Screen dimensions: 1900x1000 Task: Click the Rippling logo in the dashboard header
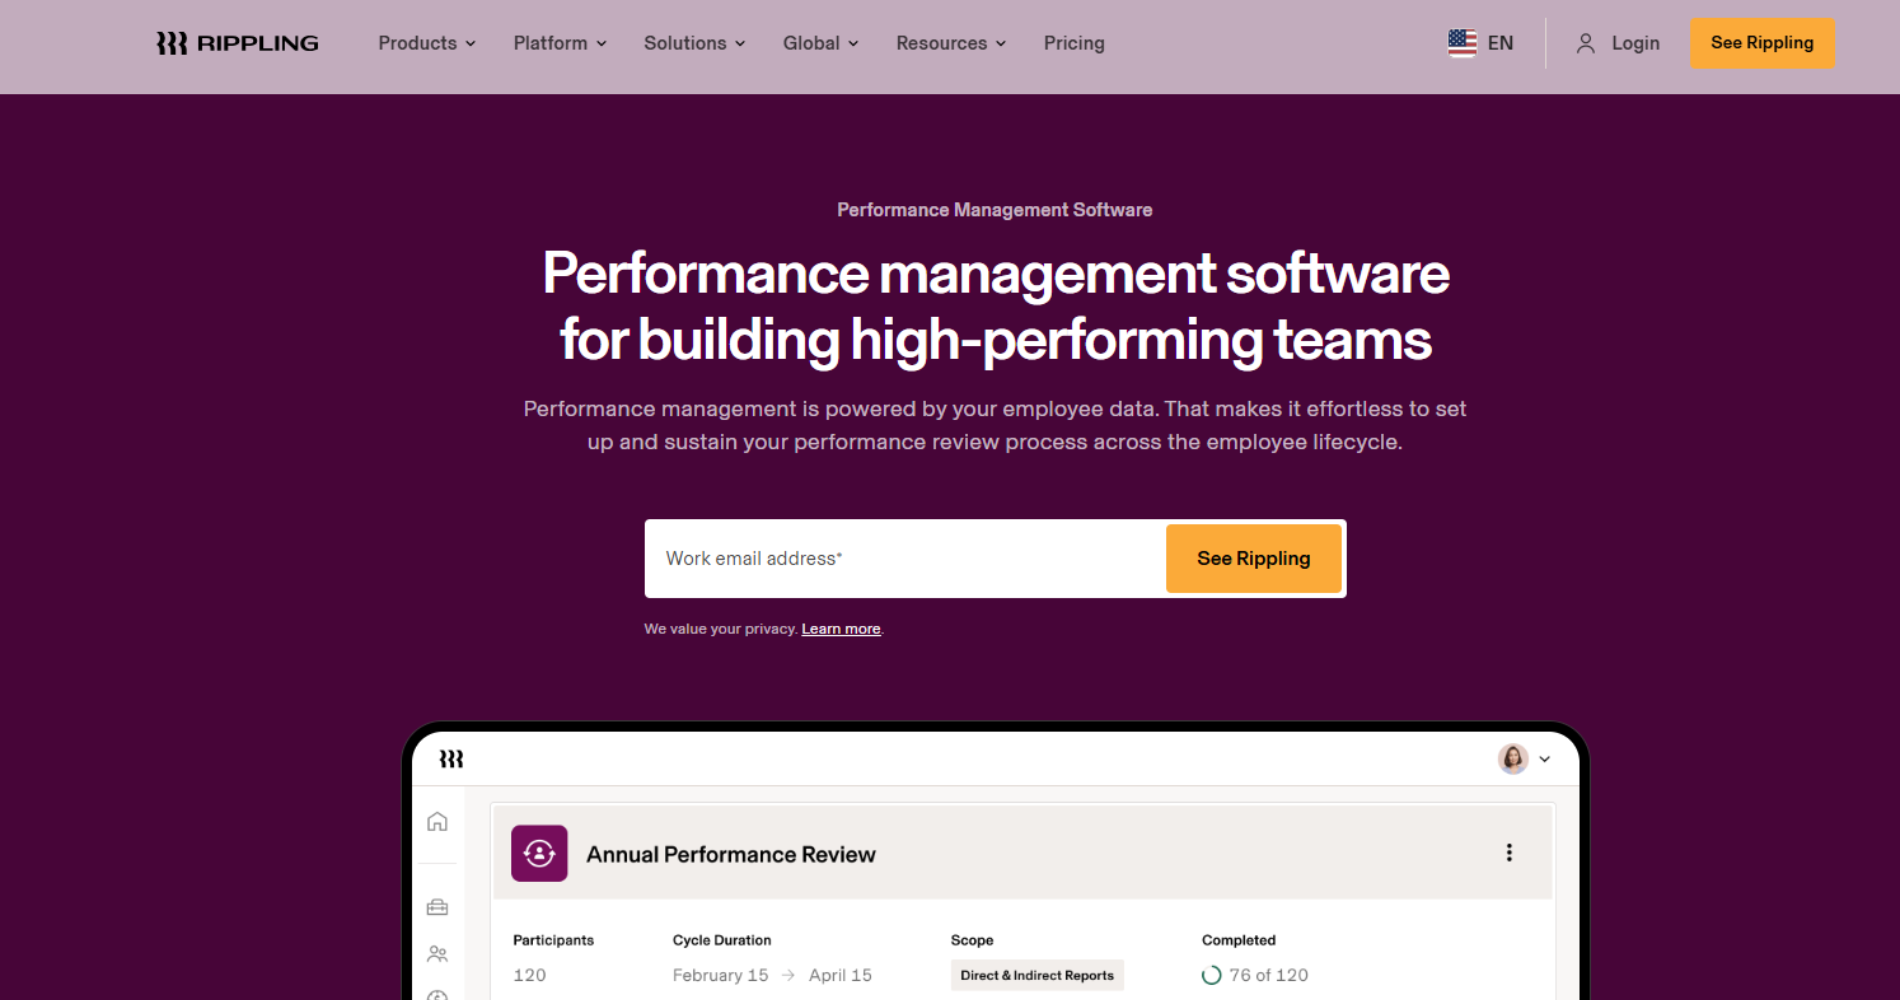coord(451,758)
